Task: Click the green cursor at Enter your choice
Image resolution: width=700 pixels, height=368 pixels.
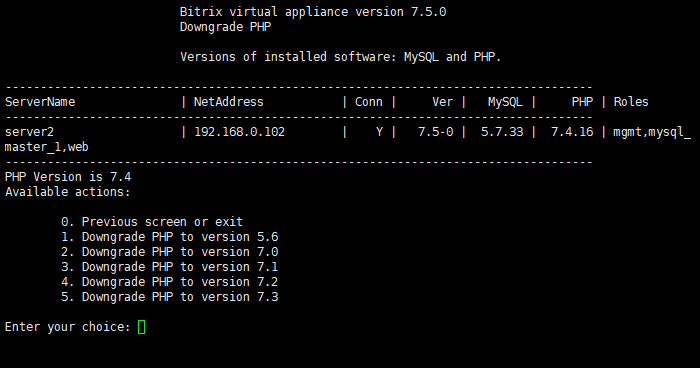Action: (x=142, y=327)
